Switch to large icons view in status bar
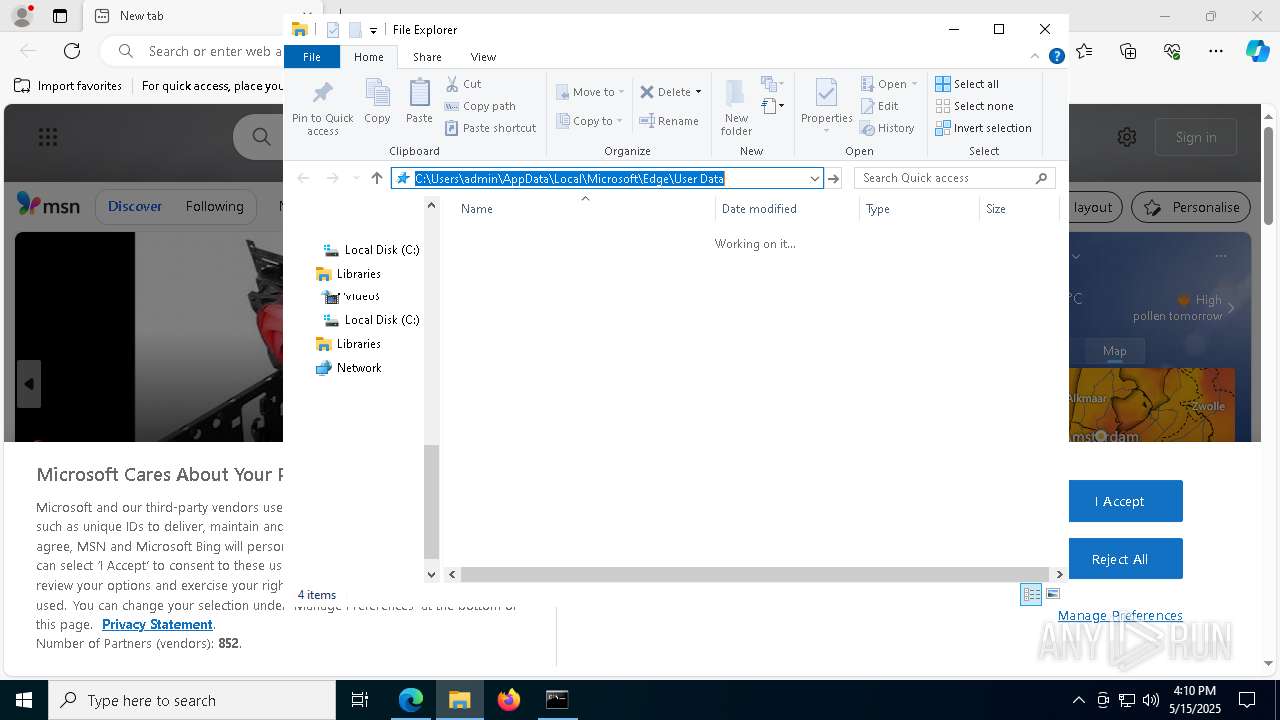1280x720 pixels. click(1053, 594)
